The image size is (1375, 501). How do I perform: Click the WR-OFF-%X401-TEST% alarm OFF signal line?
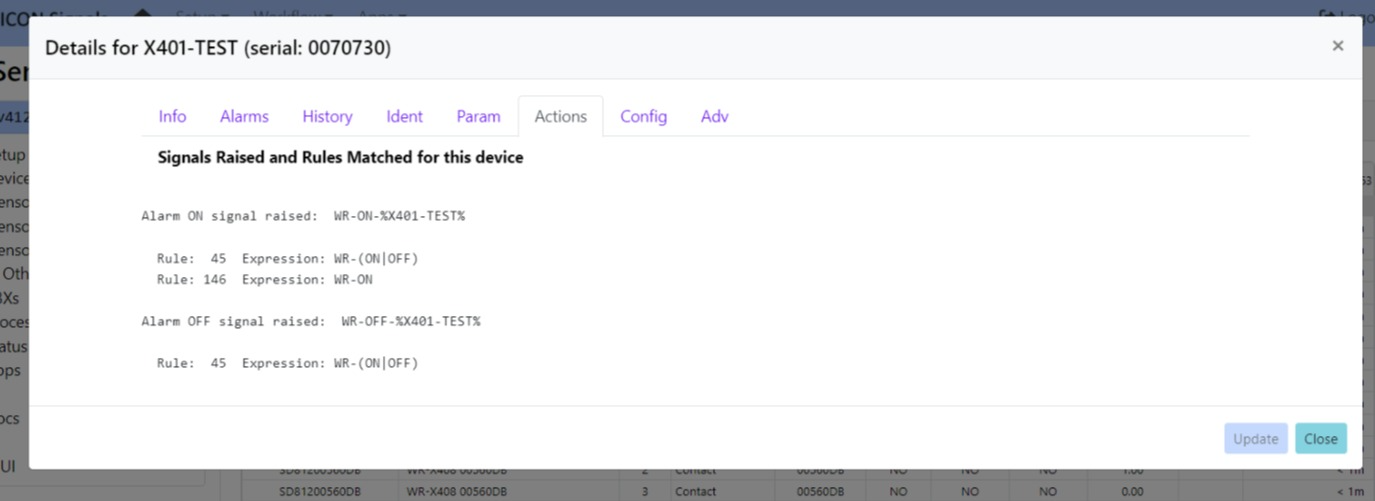pos(311,321)
